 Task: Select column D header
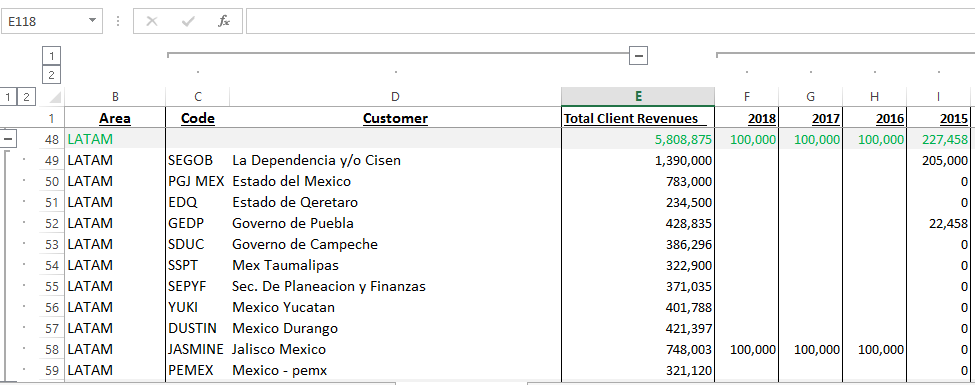pyautogui.click(x=395, y=96)
